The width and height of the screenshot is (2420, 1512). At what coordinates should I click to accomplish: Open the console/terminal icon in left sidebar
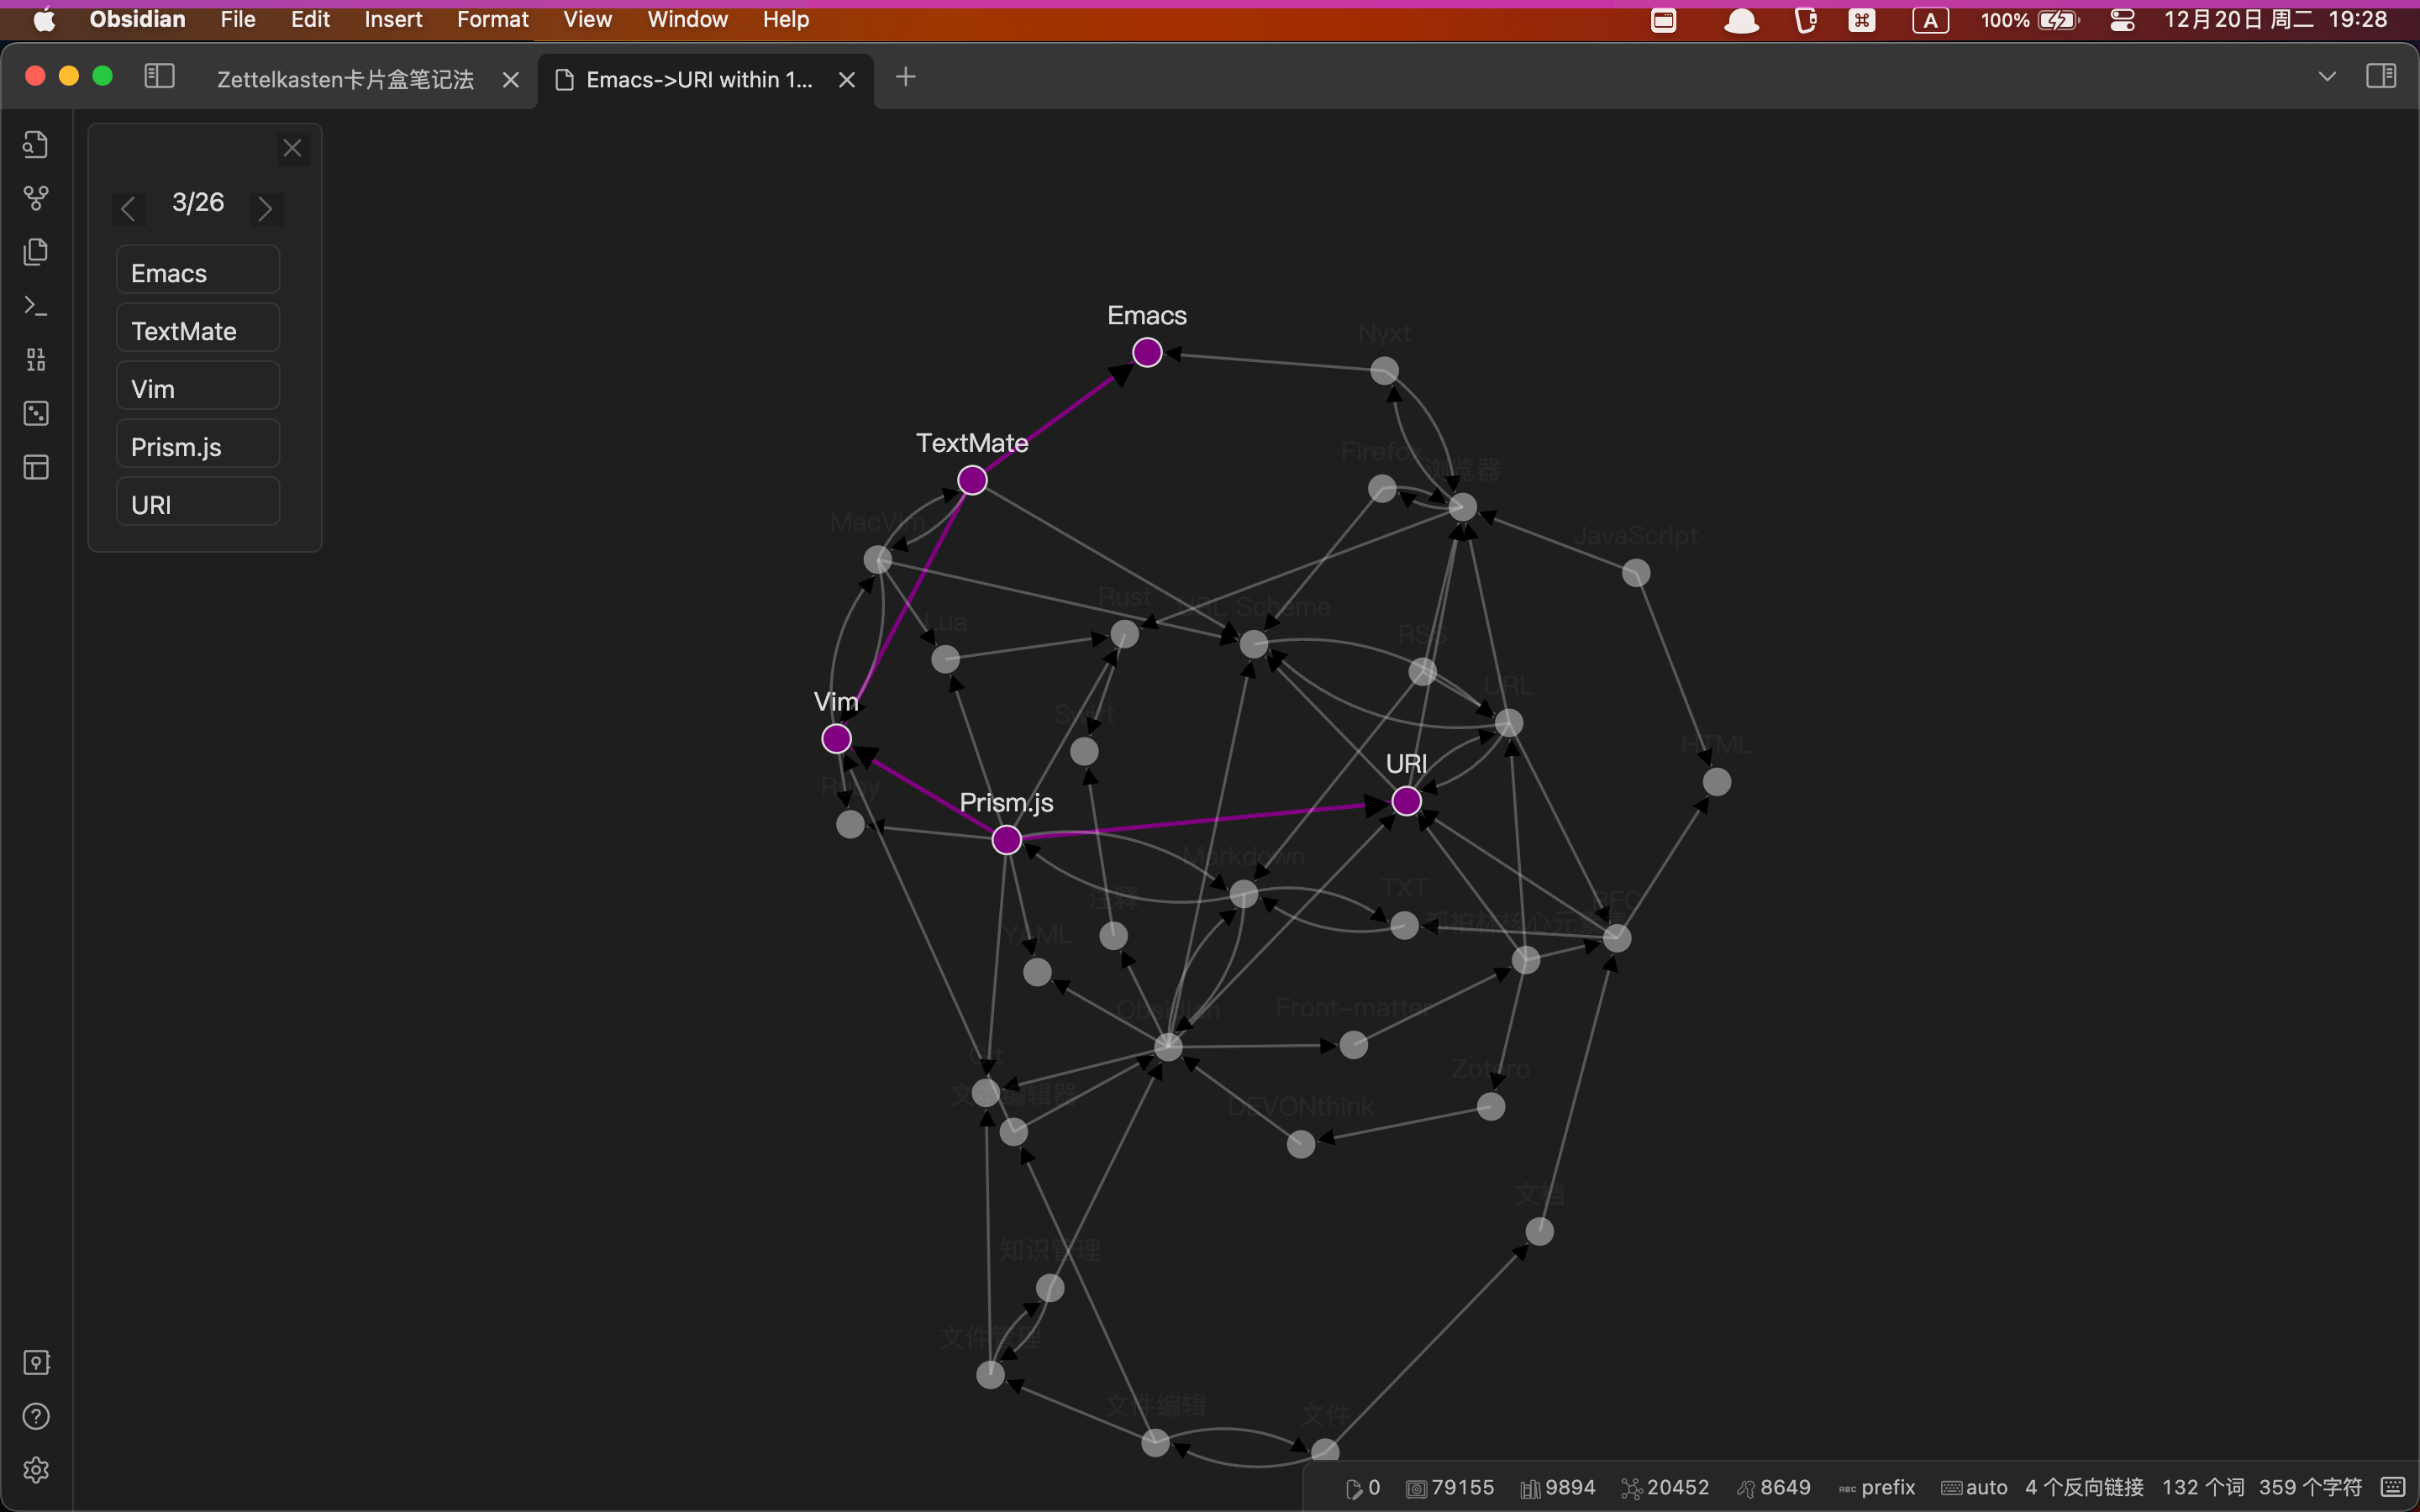36,305
